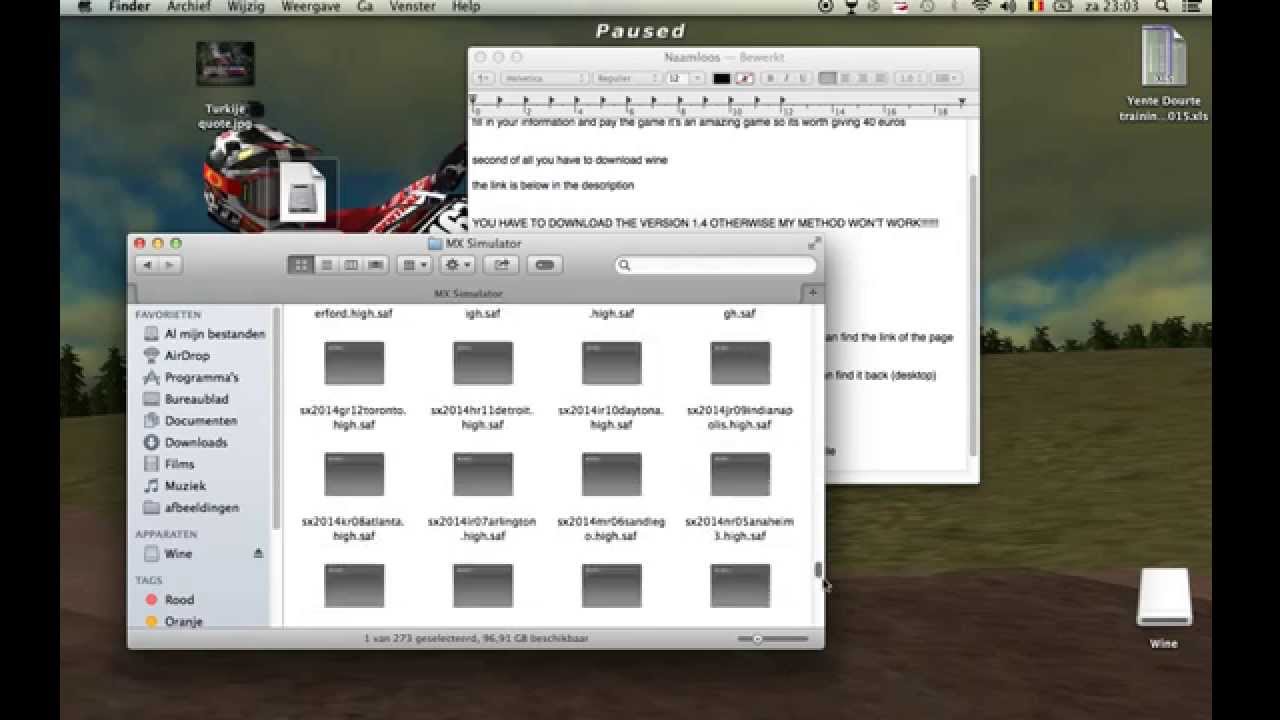The width and height of the screenshot is (1280, 720).
Task: Open Films in the Finder sidebar
Action: (168, 464)
